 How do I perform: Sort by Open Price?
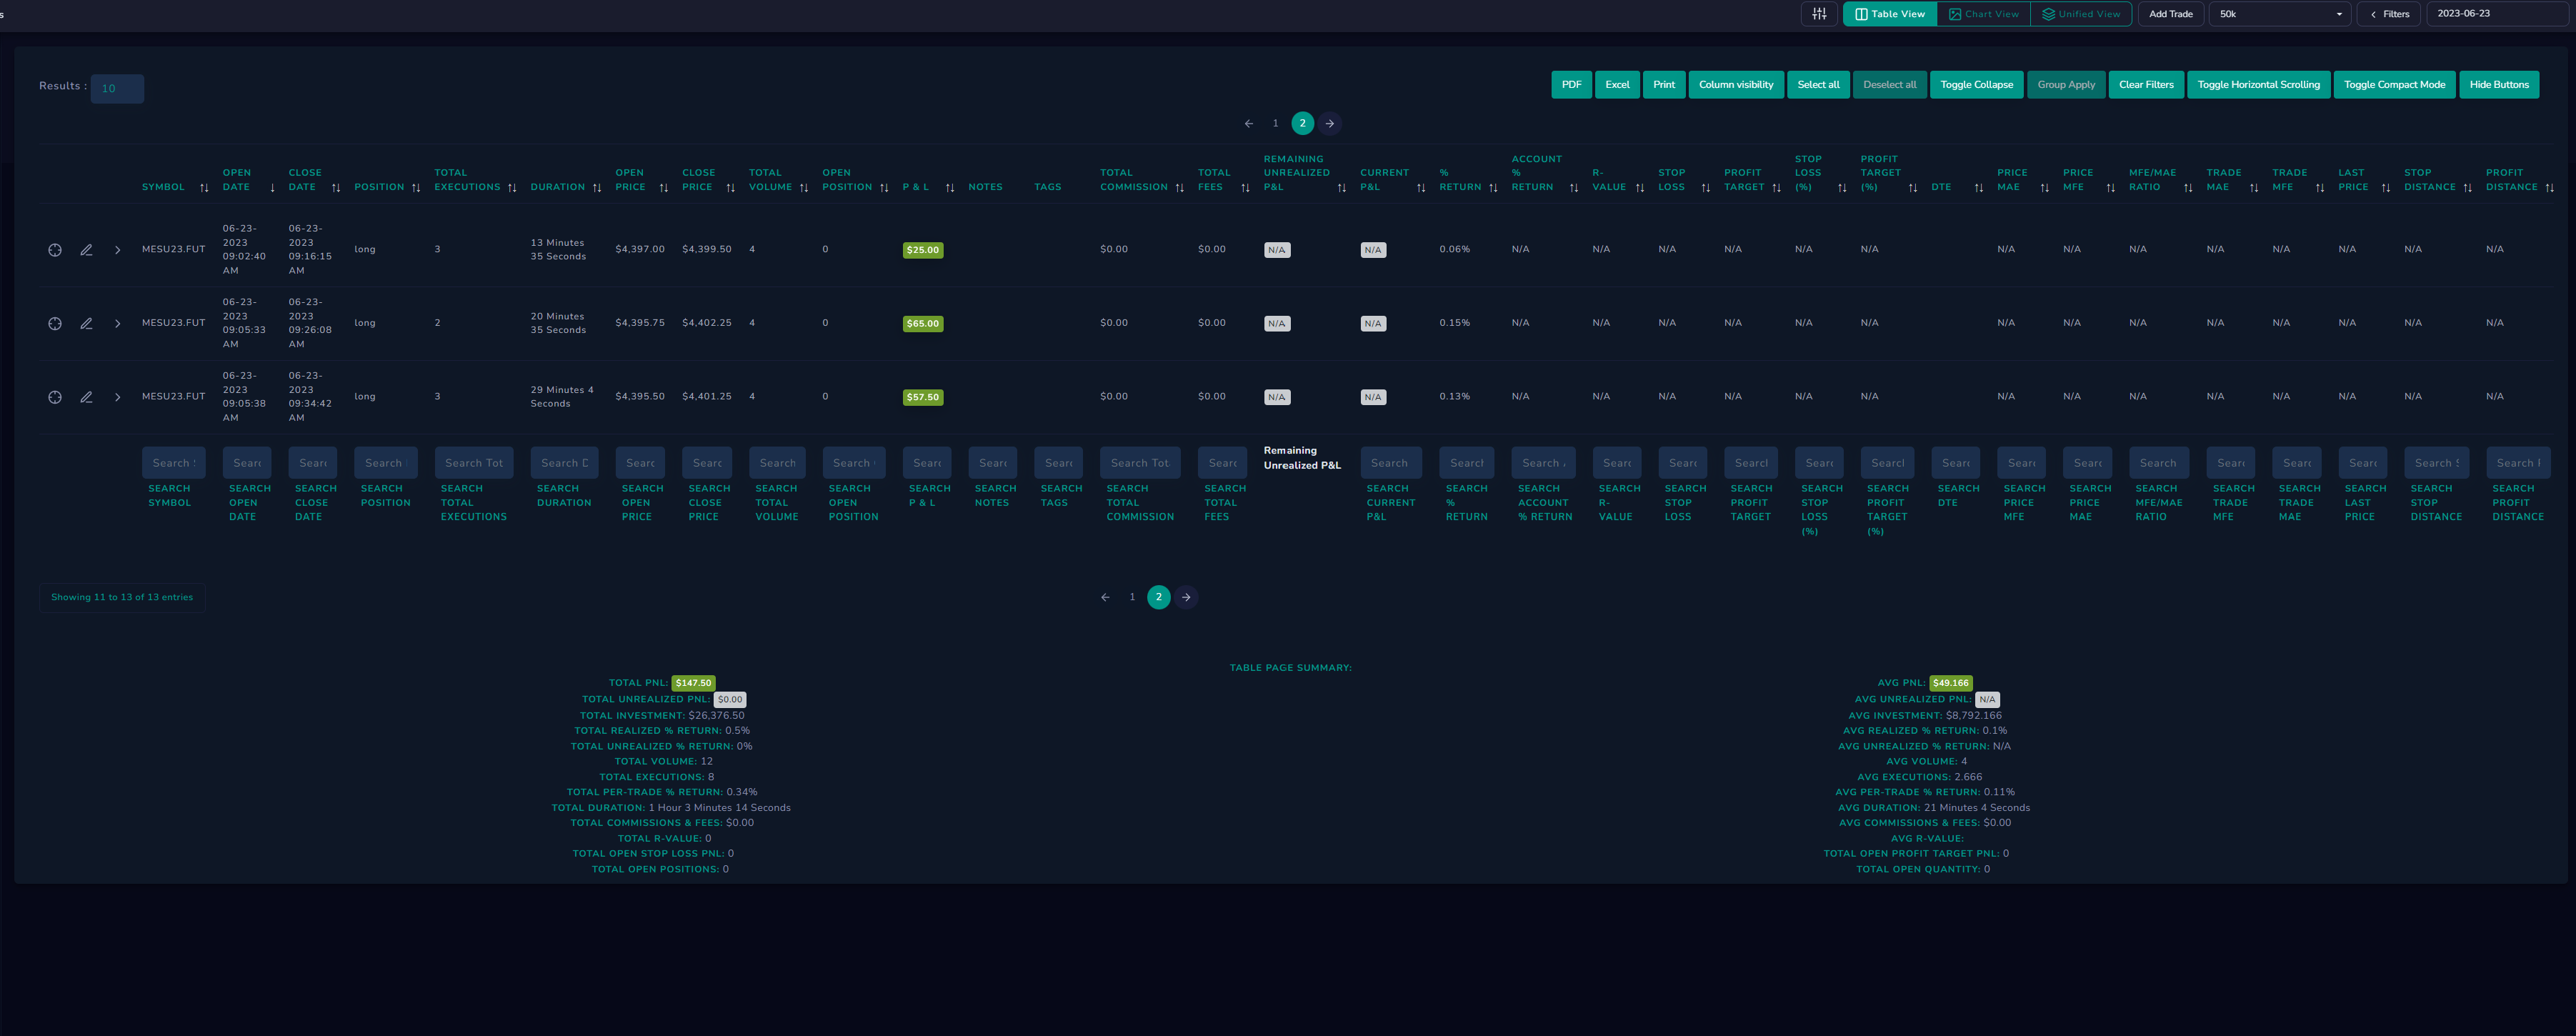tap(663, 188)
